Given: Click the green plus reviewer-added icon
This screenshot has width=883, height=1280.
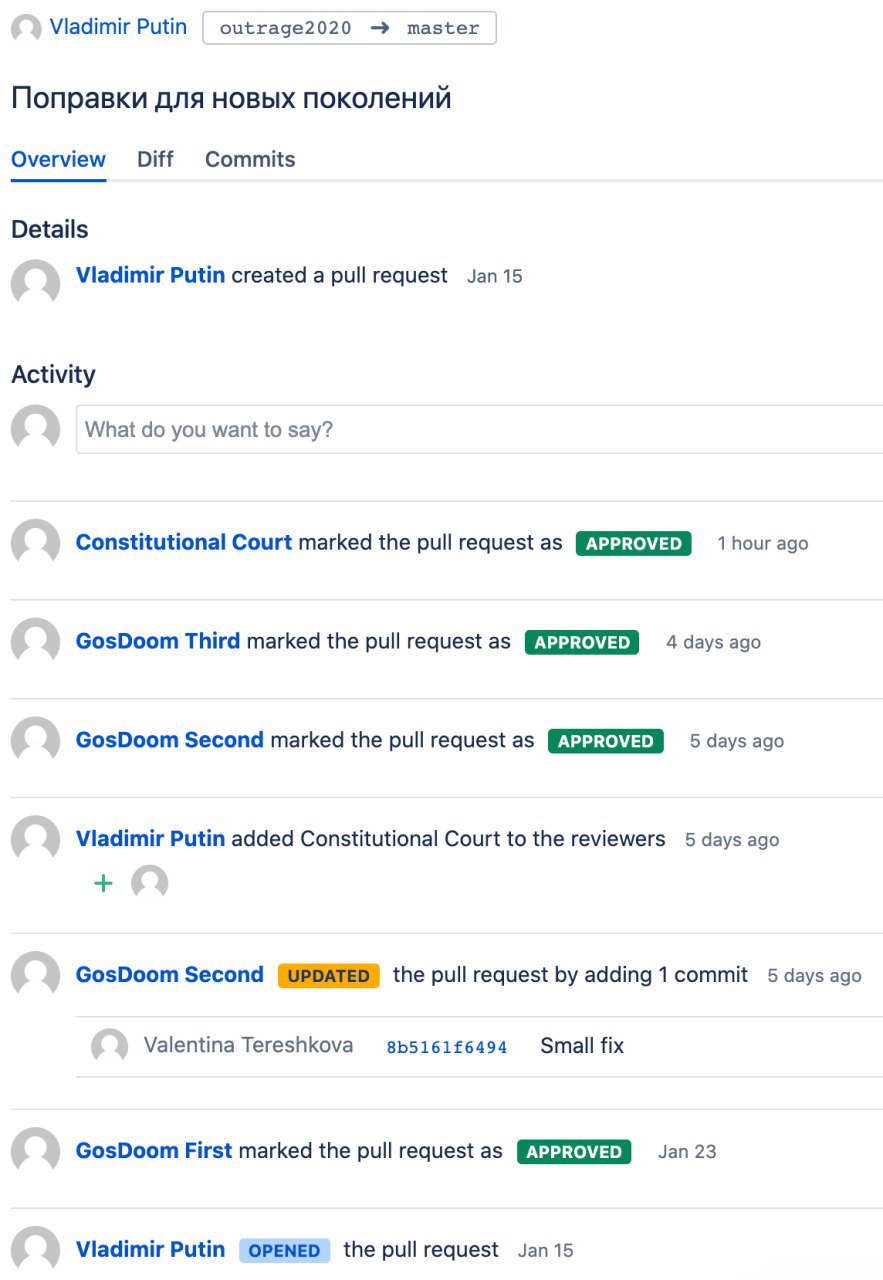Looking at the screenshot, I should click(x=103, y=883).
